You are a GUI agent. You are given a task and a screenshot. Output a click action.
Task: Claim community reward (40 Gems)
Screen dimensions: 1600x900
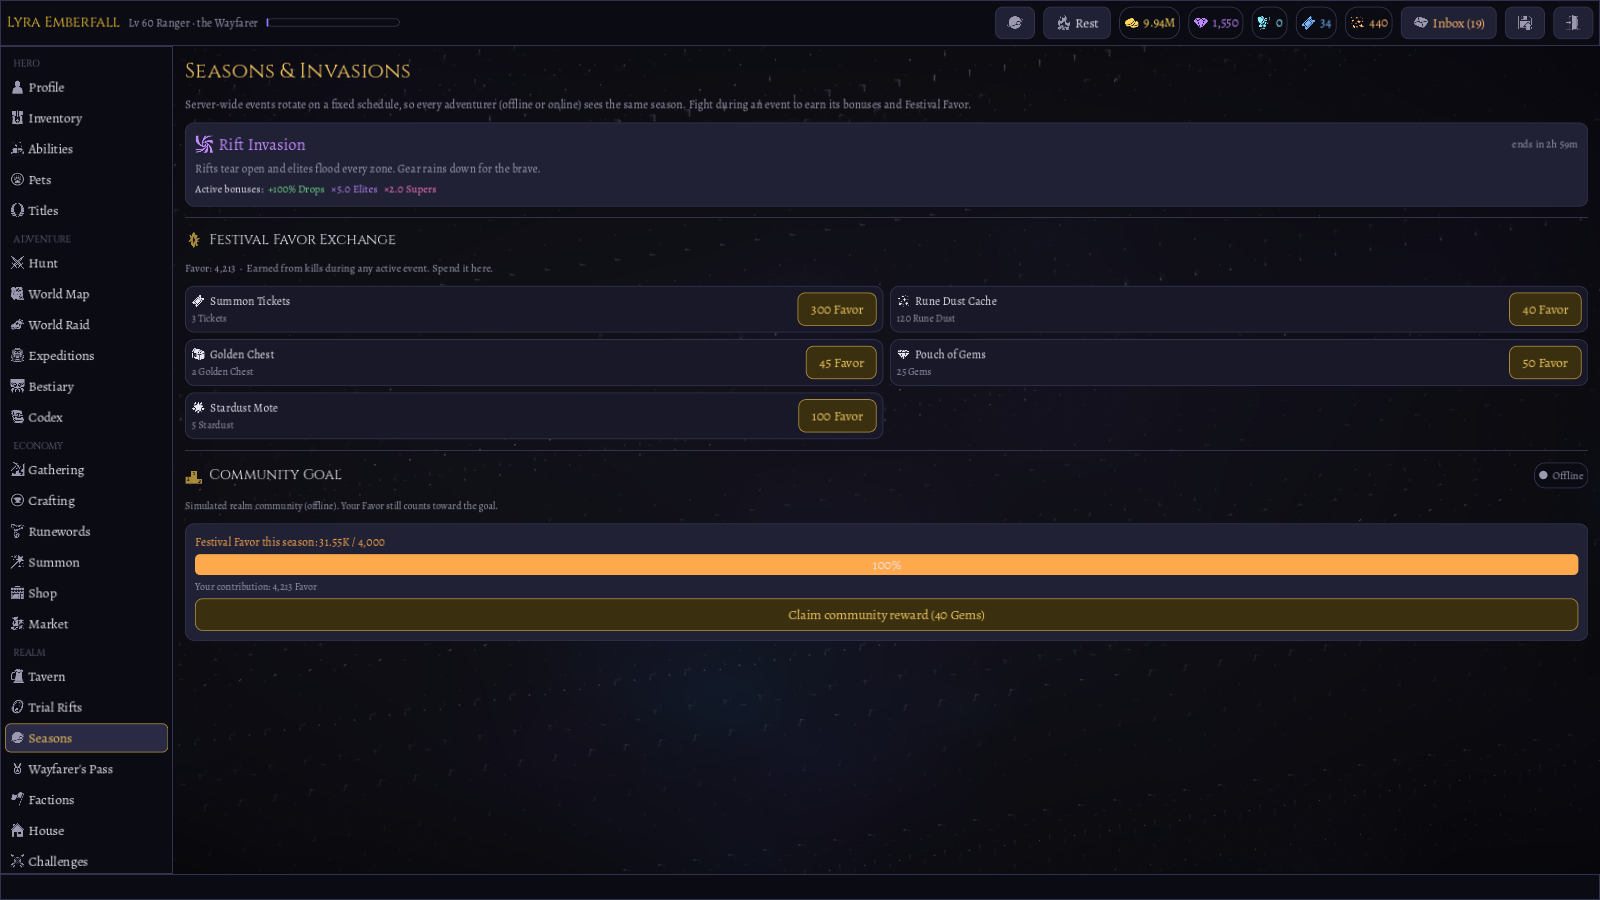click(x=886, y=615)
